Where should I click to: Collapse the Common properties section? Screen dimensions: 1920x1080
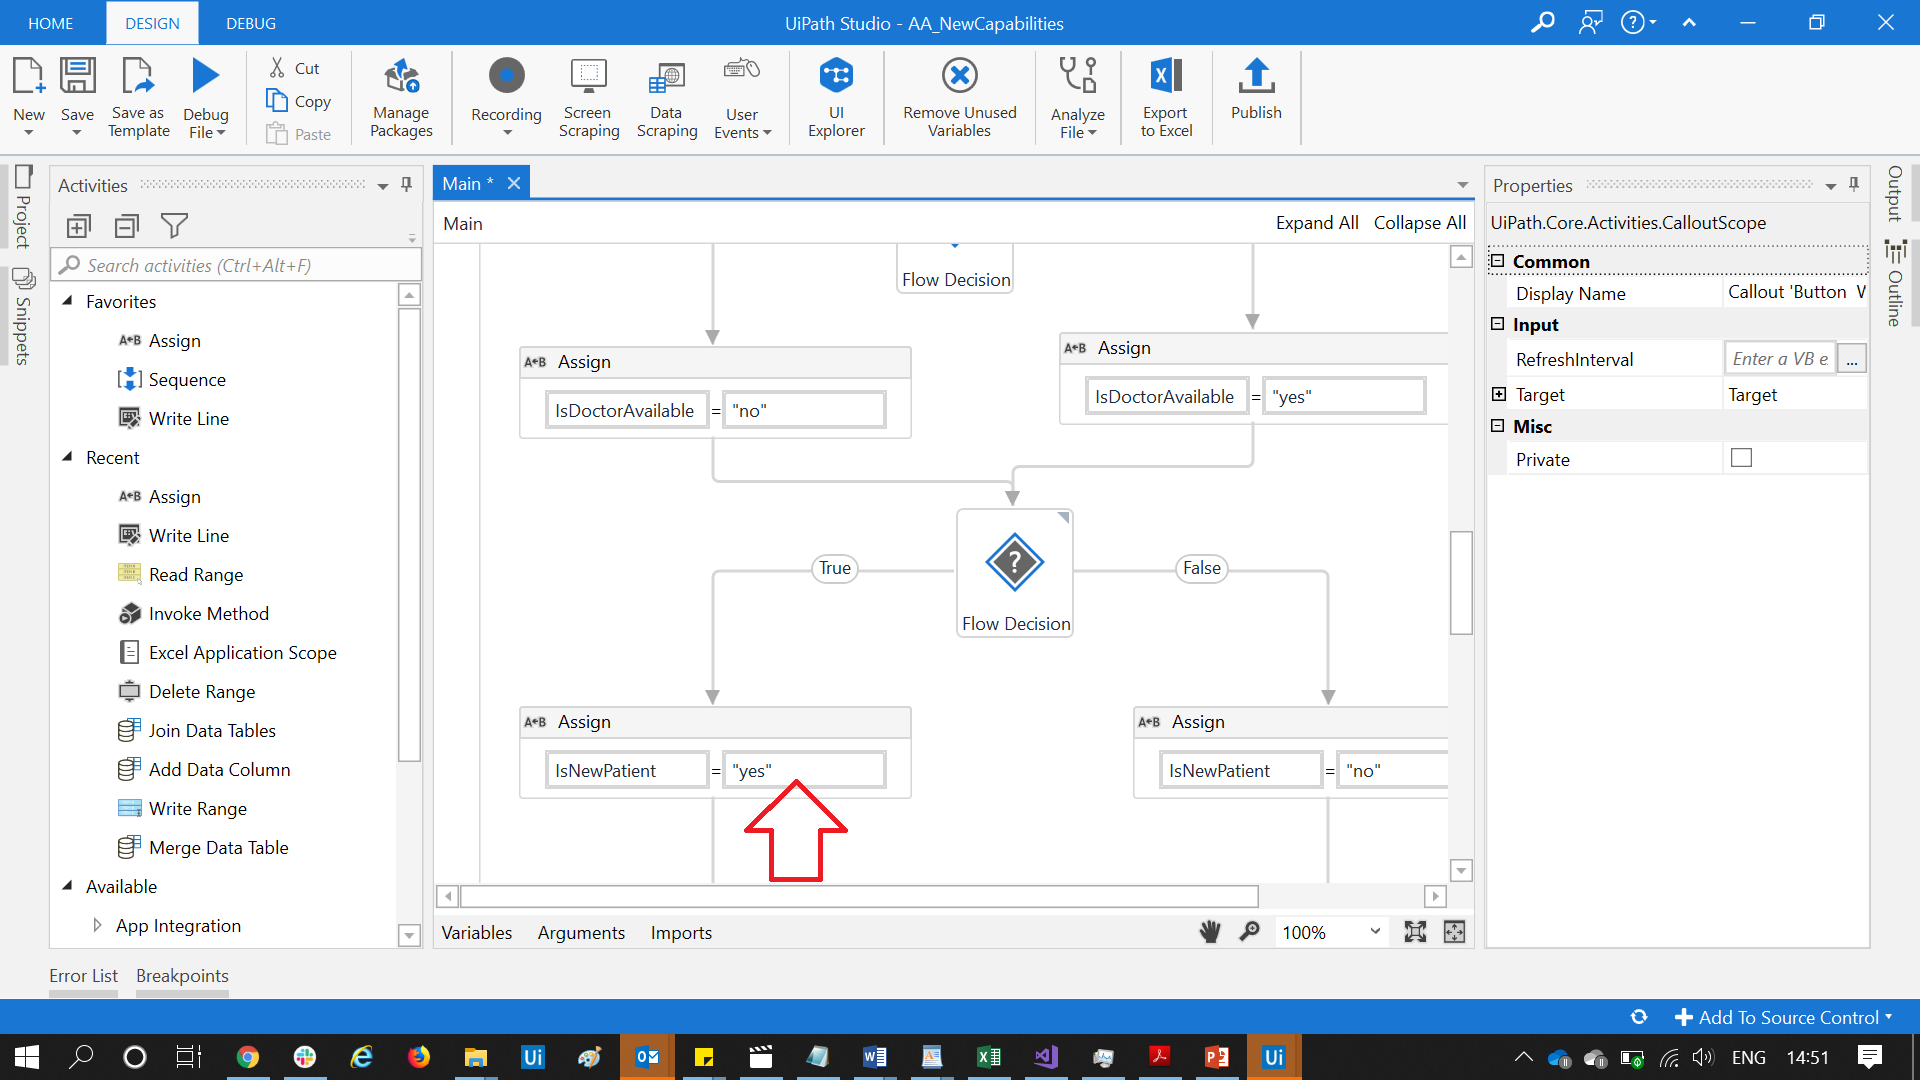click(x=1497, y=261)
